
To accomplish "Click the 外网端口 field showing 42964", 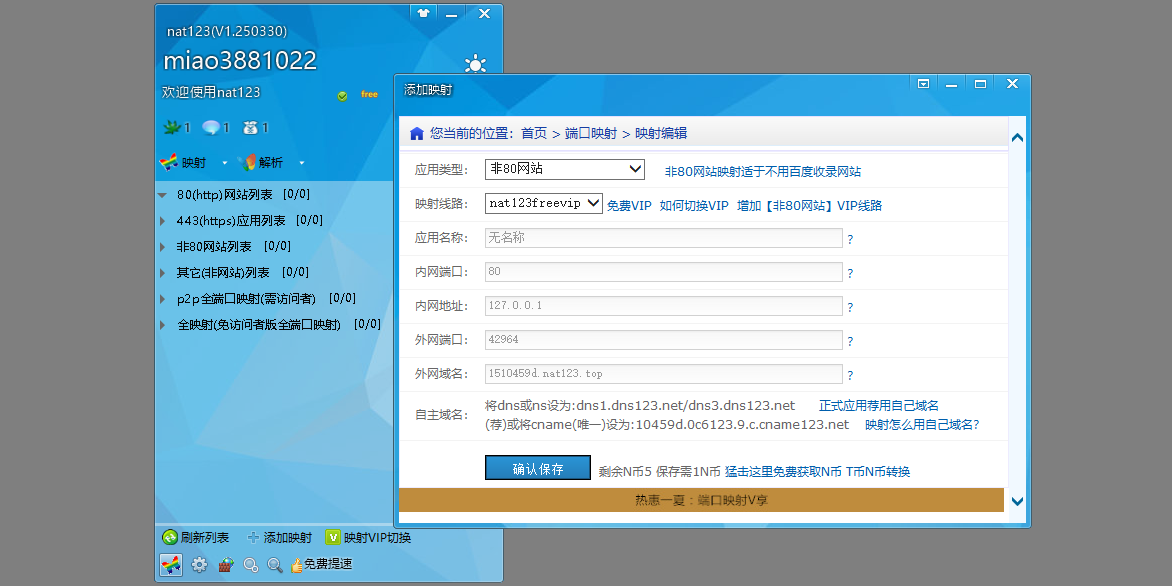I will tap(664, 340).
